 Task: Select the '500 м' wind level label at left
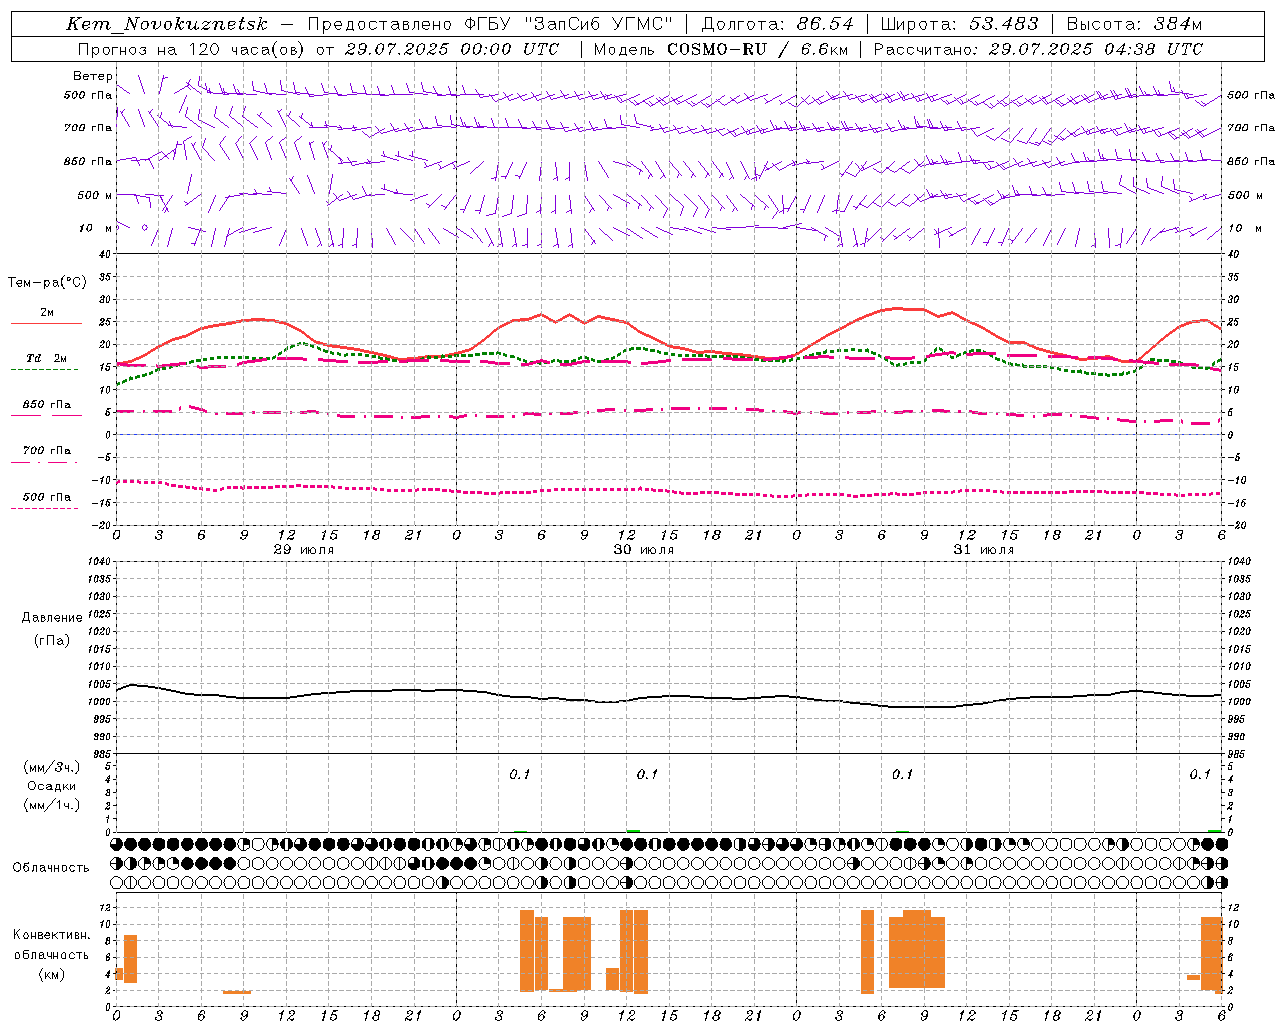point(96,195)
